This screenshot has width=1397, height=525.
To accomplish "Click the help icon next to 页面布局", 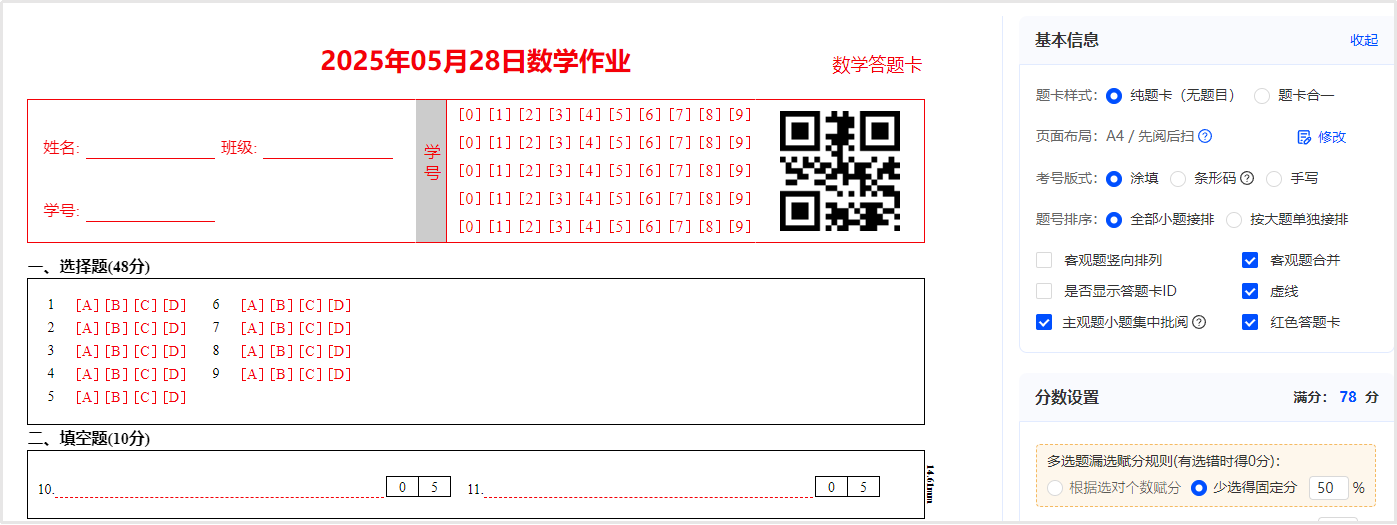I will click(1205, 136).
